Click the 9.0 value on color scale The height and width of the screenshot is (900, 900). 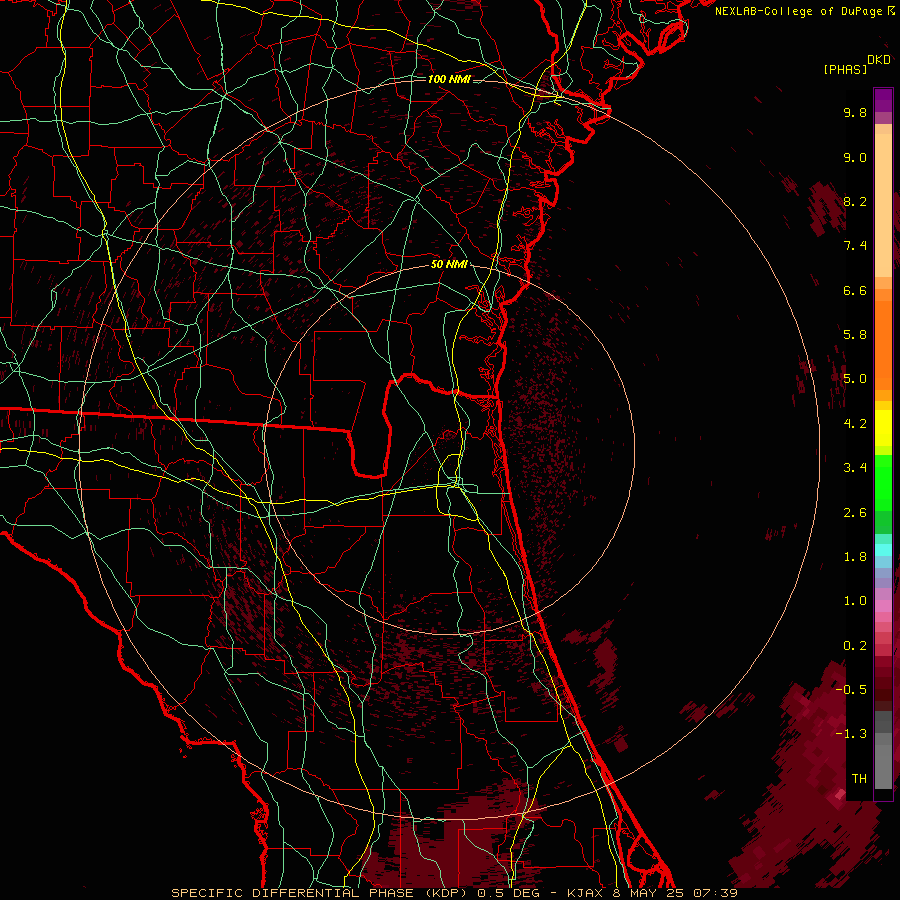click(x=855, y=157)
